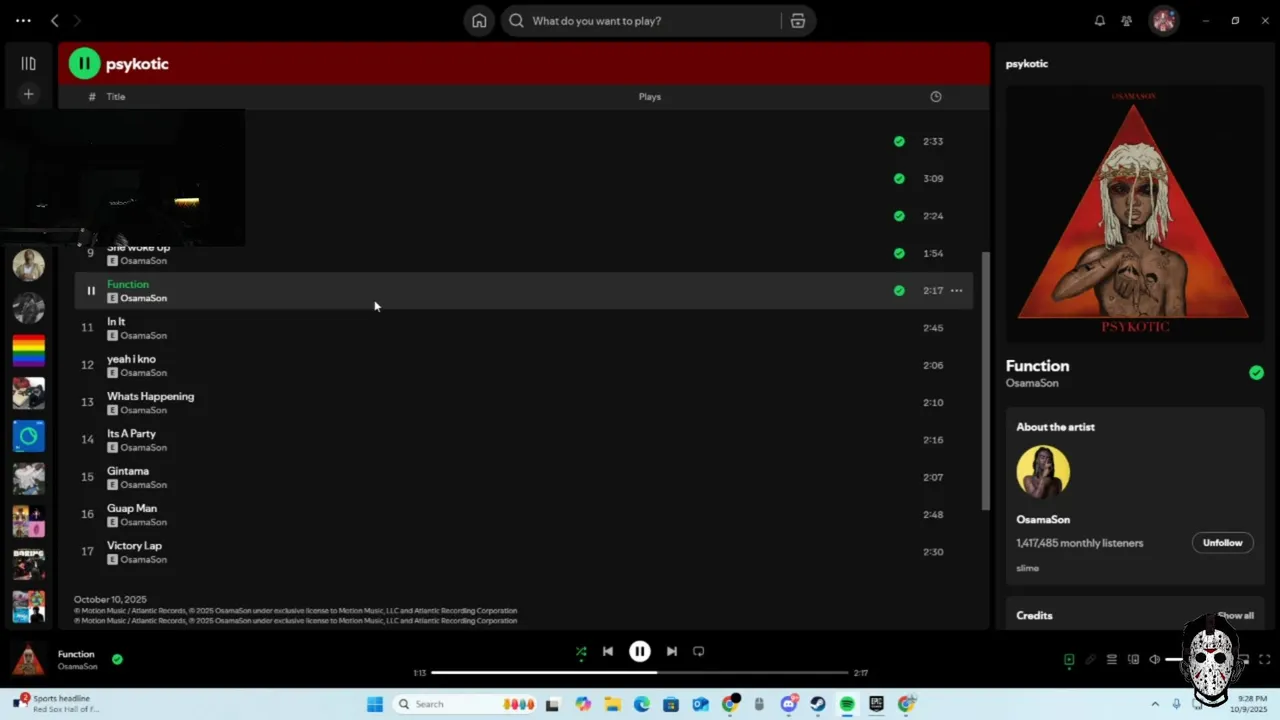Pause playback with the center player button
Viewport: 1280px width, 720px height.
click(x=640, y=651)
